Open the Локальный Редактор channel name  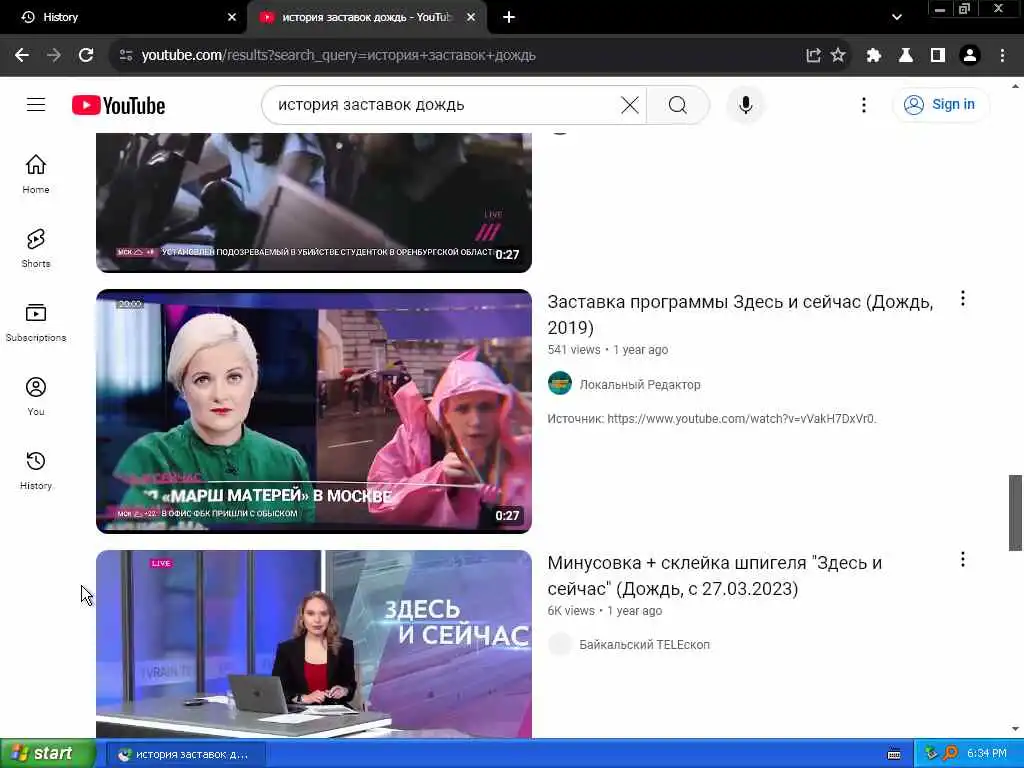pyautogui.click(x=640, y=385)
